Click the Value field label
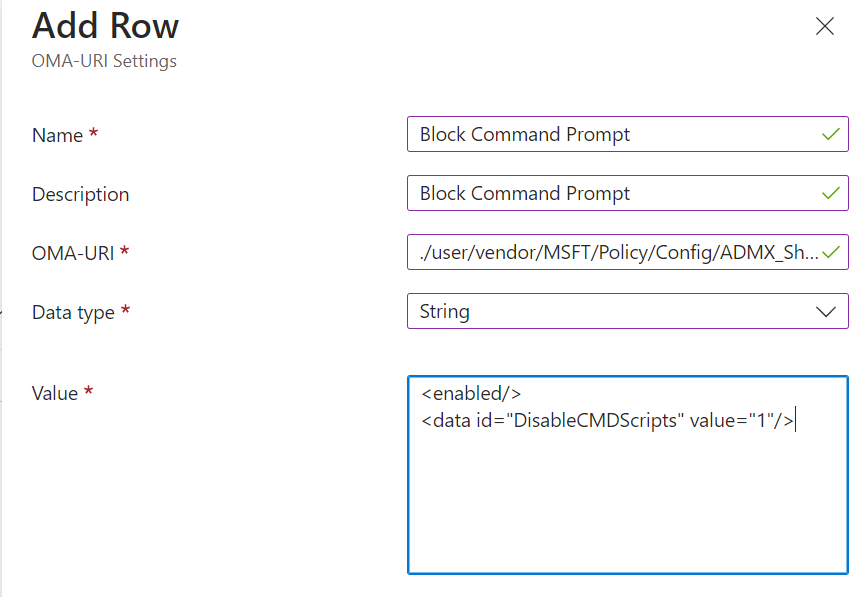The image size is (867, 597). tap(55, 393)
